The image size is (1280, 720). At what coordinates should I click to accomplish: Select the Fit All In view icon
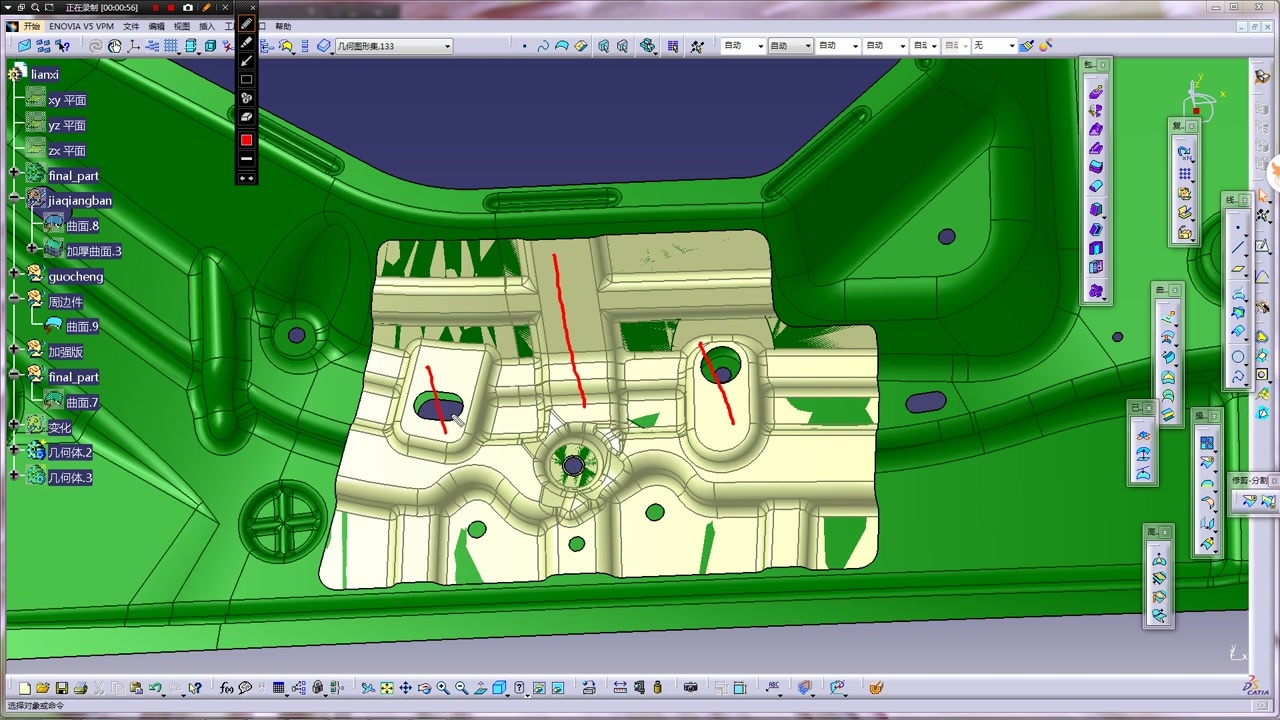point(386,688)
